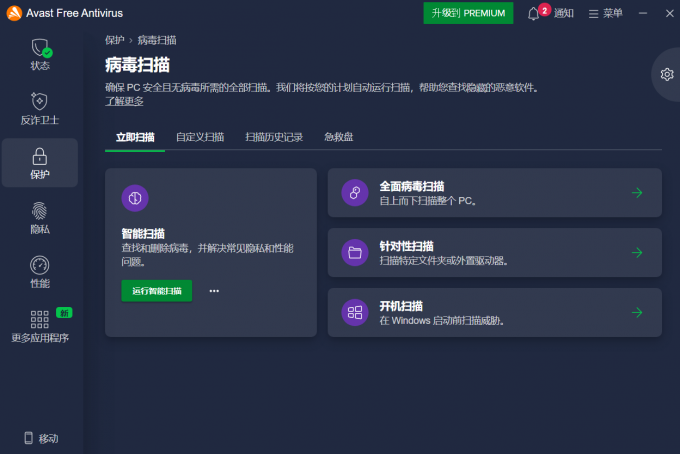Click the 智能扫描 heading text

pos(143,234)
